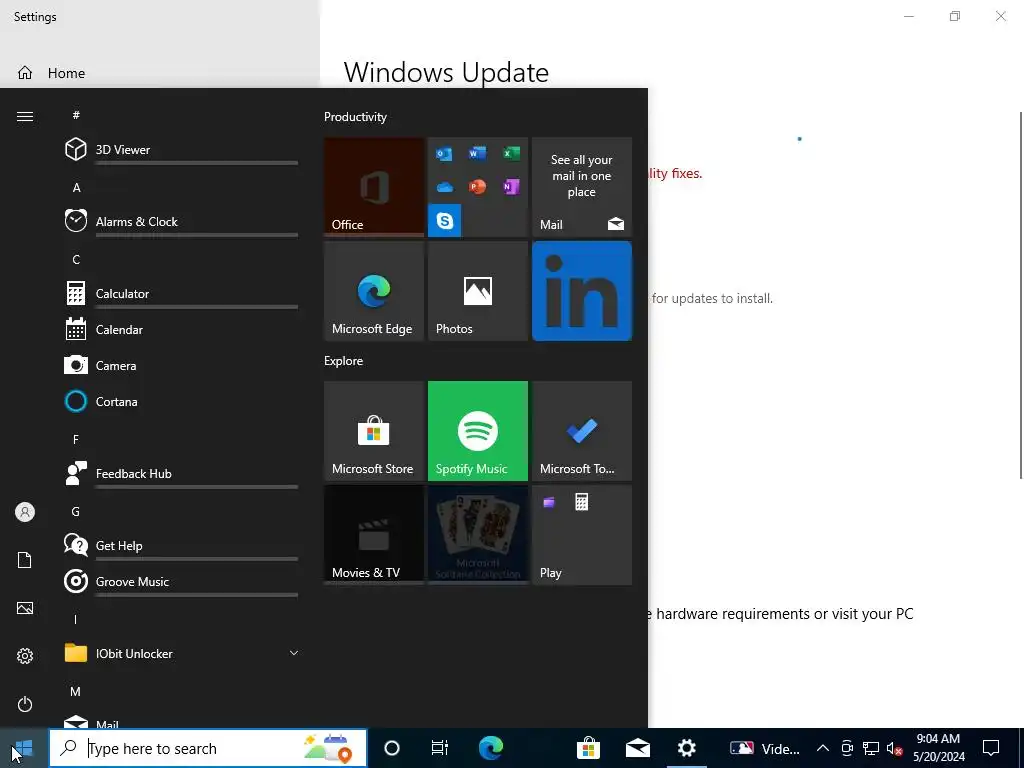Viewport: 1024px width, 768px height.
Task: Open Excel in the Office apps tile
Action: click(x=511, y=153)
